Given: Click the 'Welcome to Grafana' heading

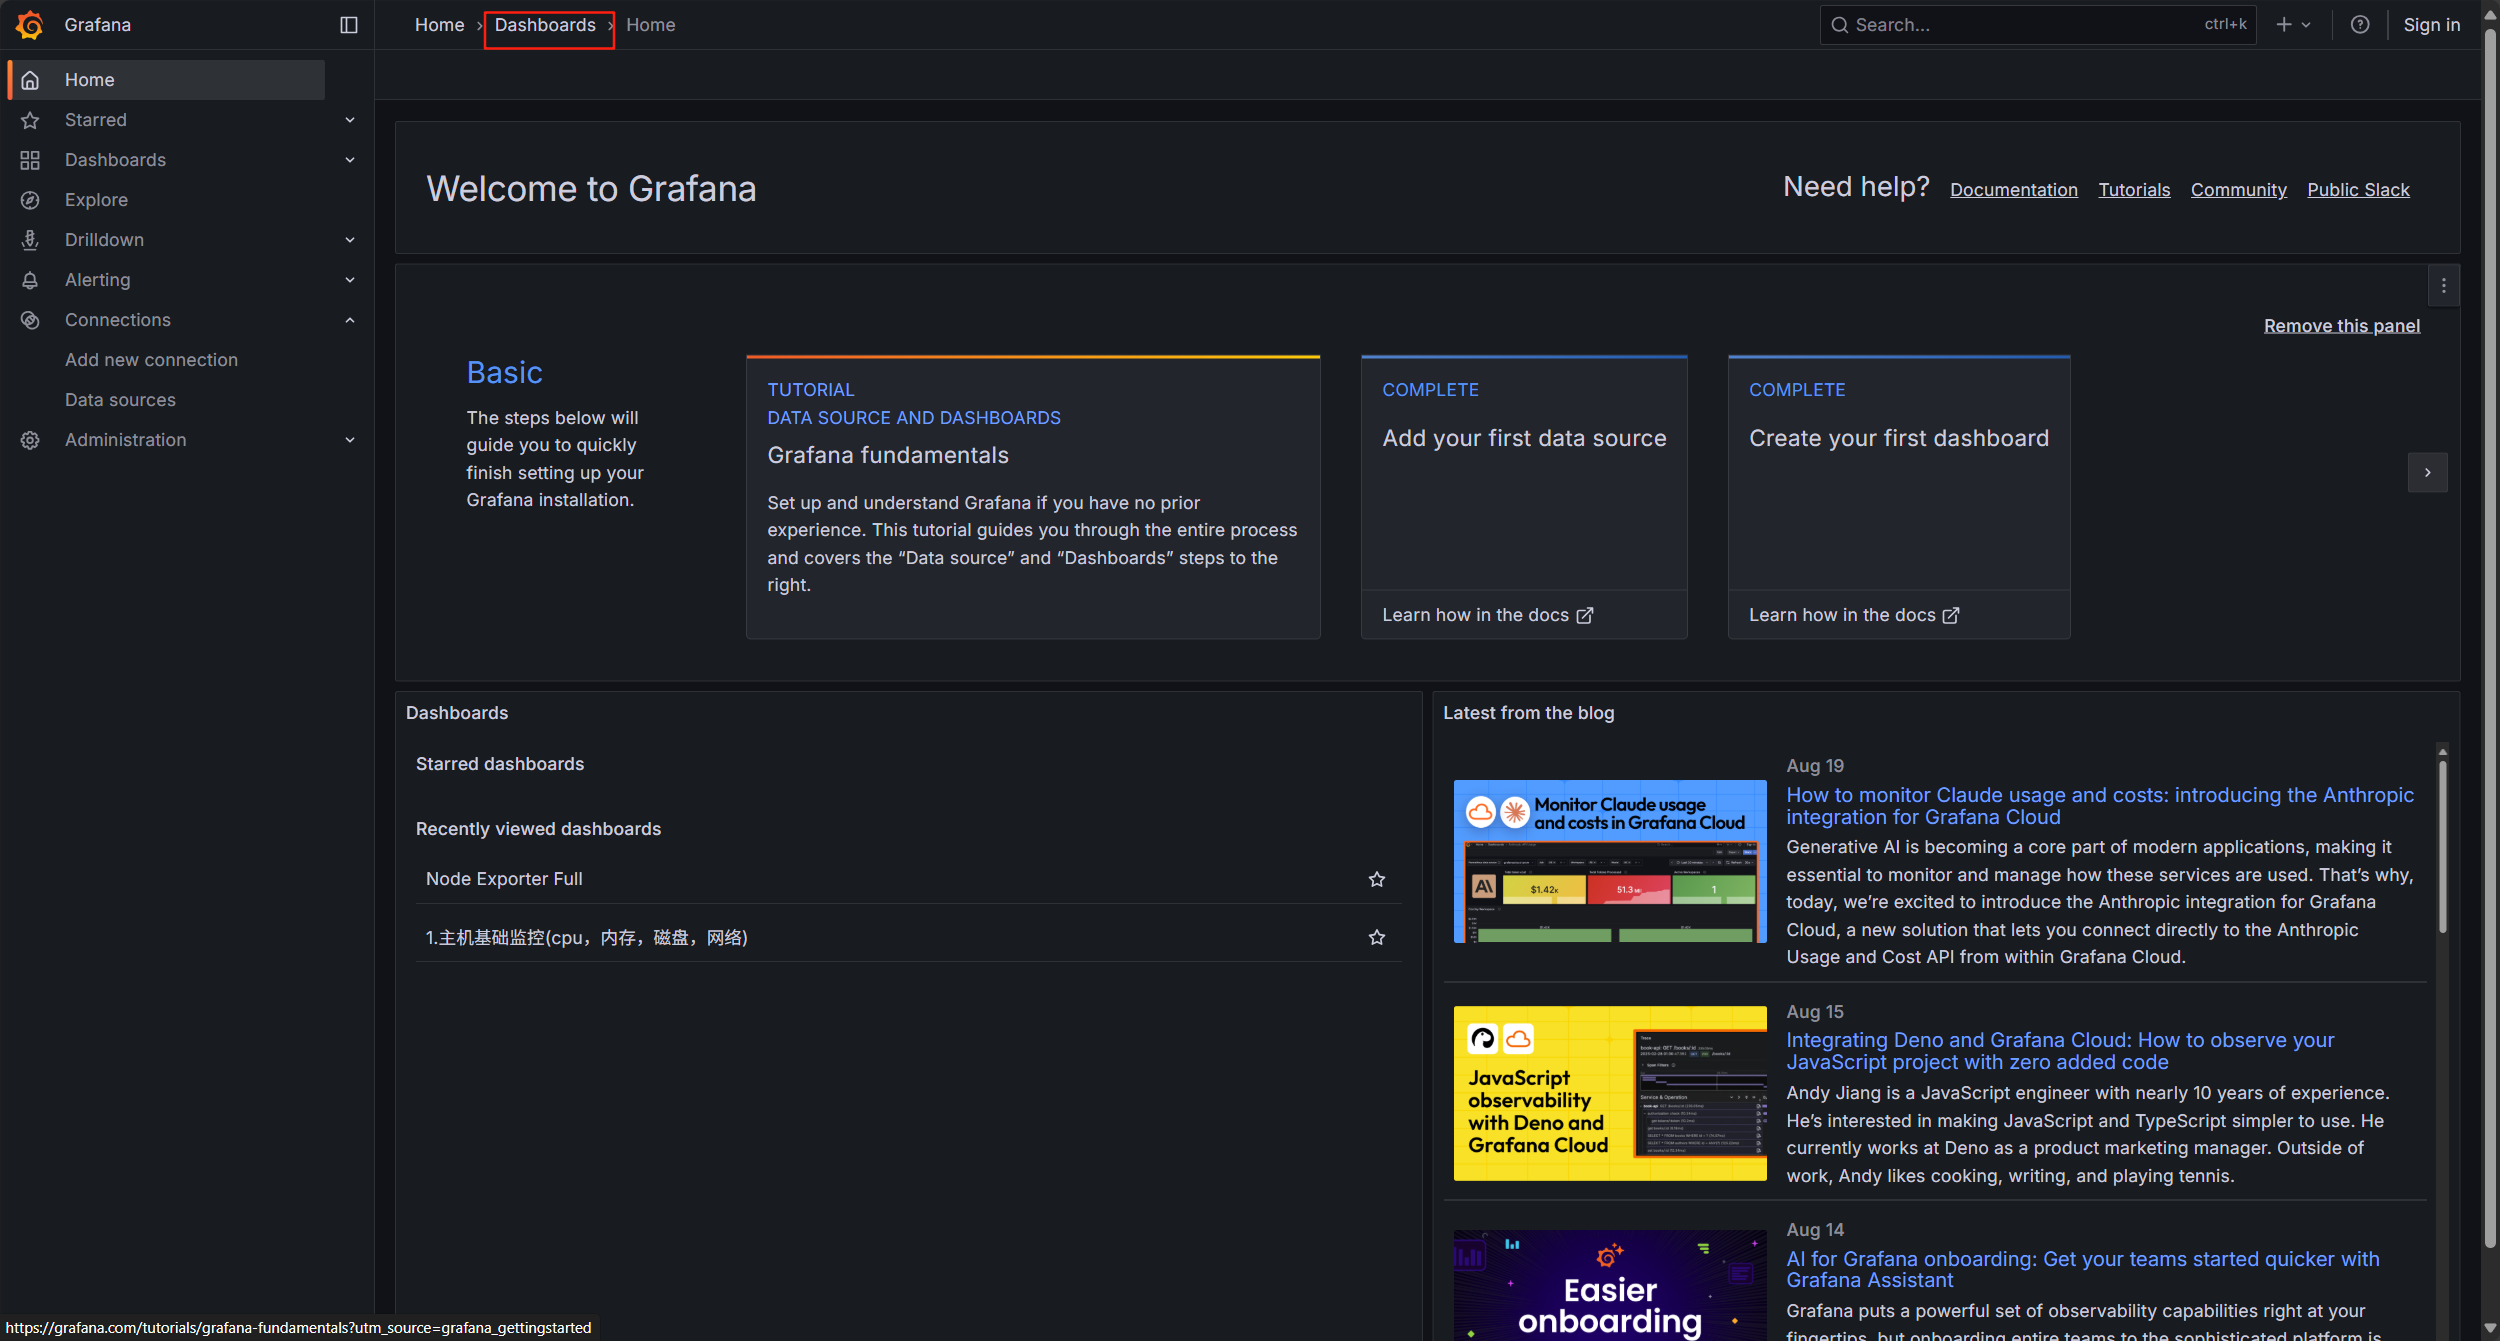Looking at the screenshot, I should pos(591,189).
